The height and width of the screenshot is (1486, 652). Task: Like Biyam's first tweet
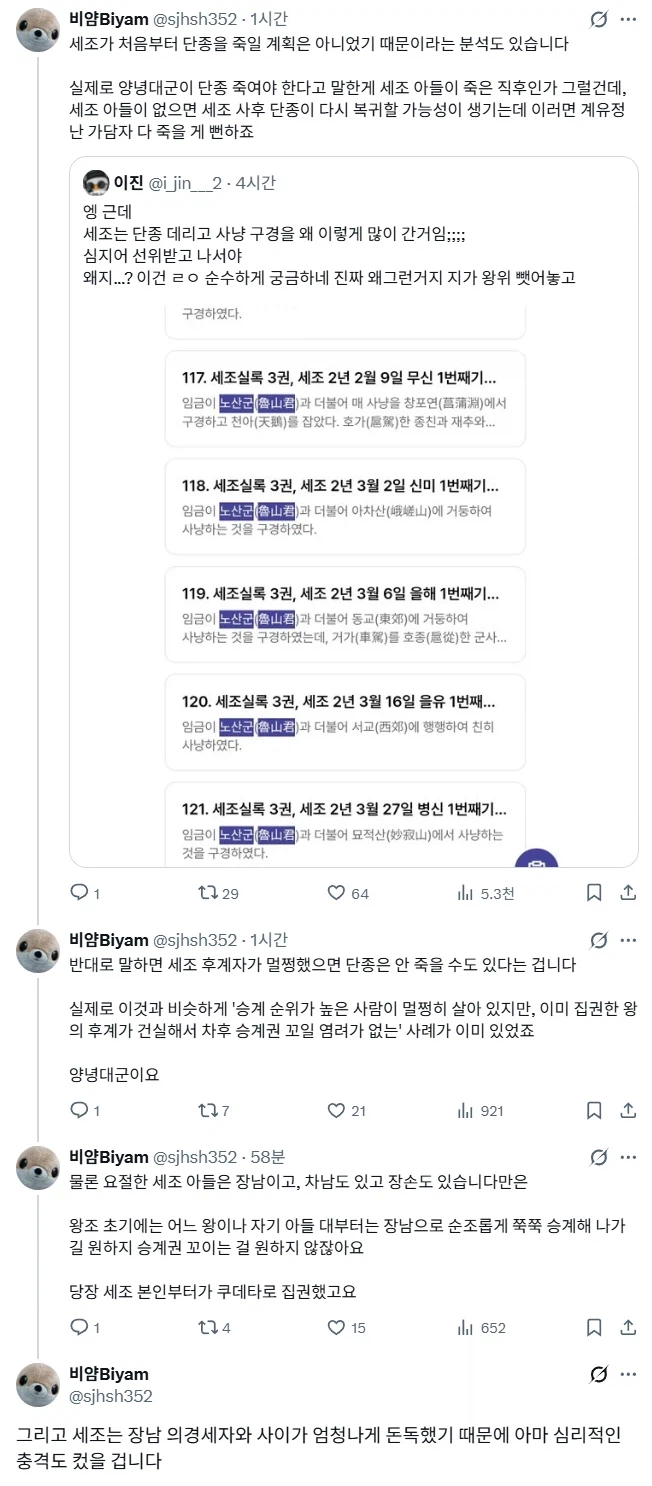pyautogui.click(x=338, y=893)
